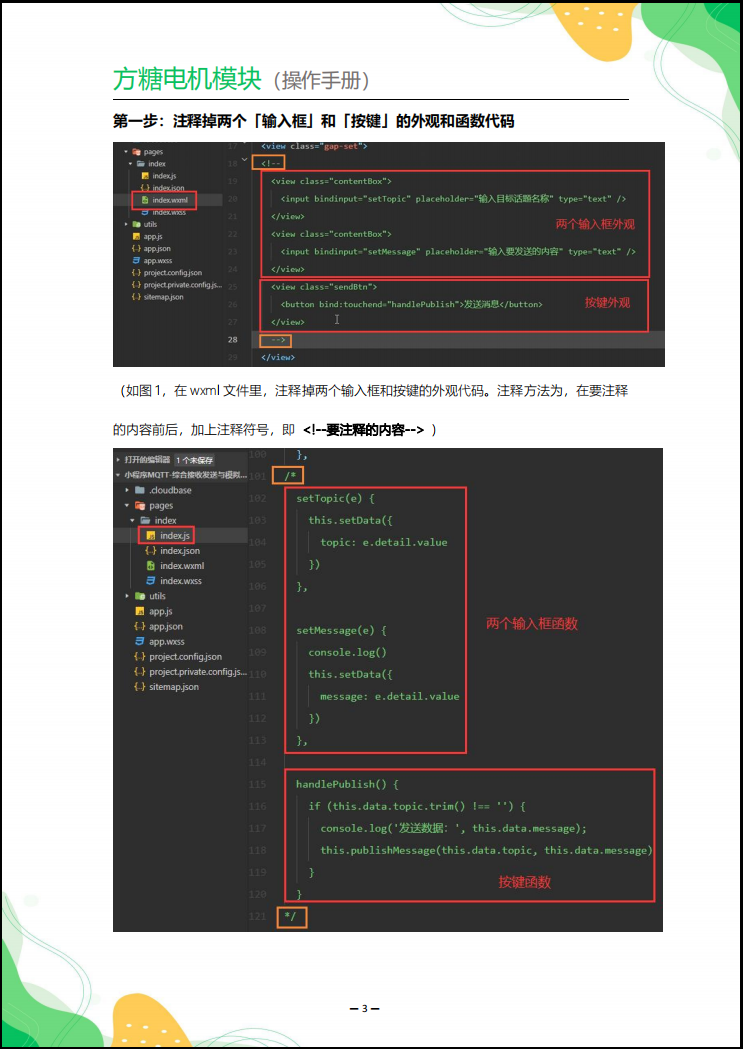Viewport: 743px width, 1049px height.
Task: Click console.log('发送数据: ') line 117
Action: [x=453, y=828]
